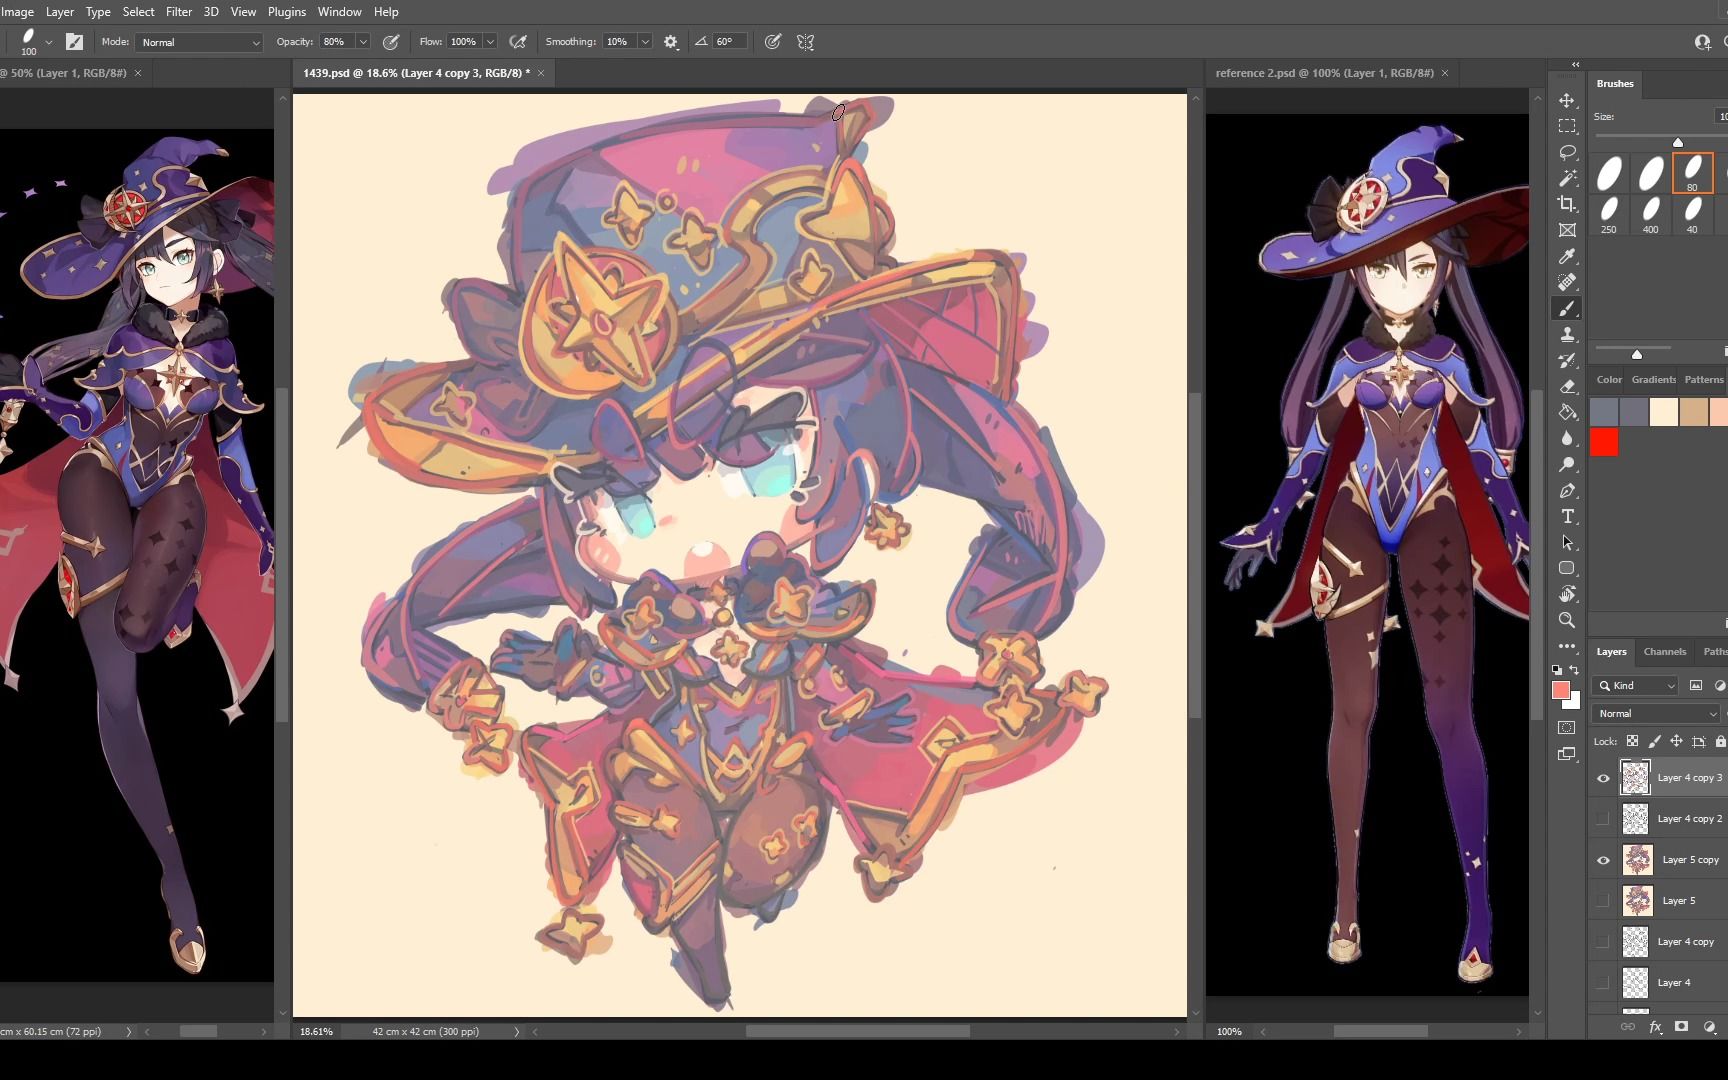Select the Pen tool
Viewport: 1728px width, 1080px height.
(1567, 490)
